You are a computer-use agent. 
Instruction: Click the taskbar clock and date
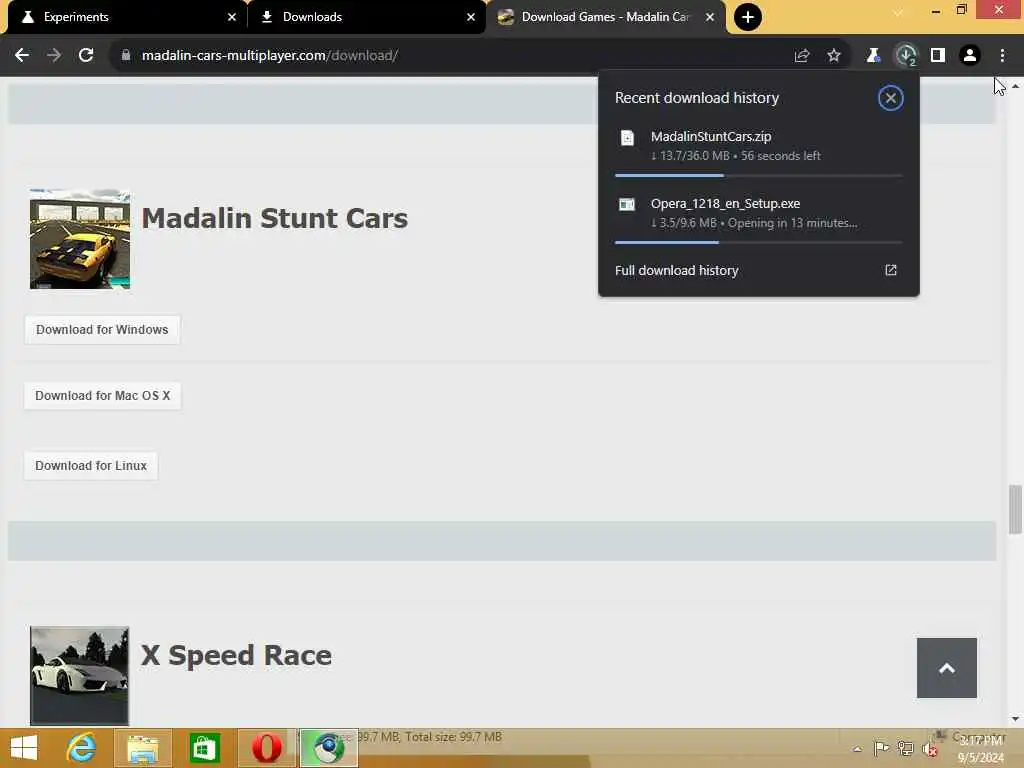pos(981,749)
